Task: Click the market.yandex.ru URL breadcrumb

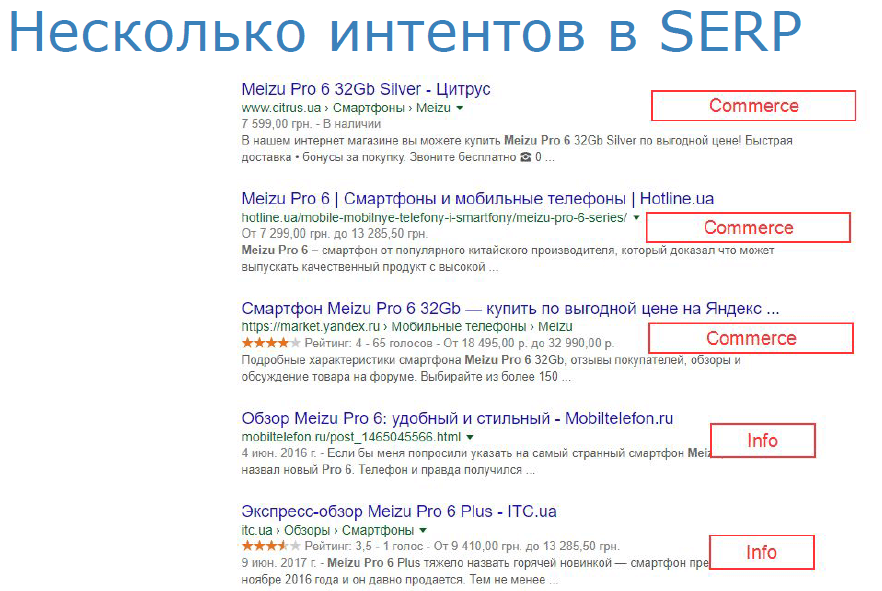Action: point(310,326)
